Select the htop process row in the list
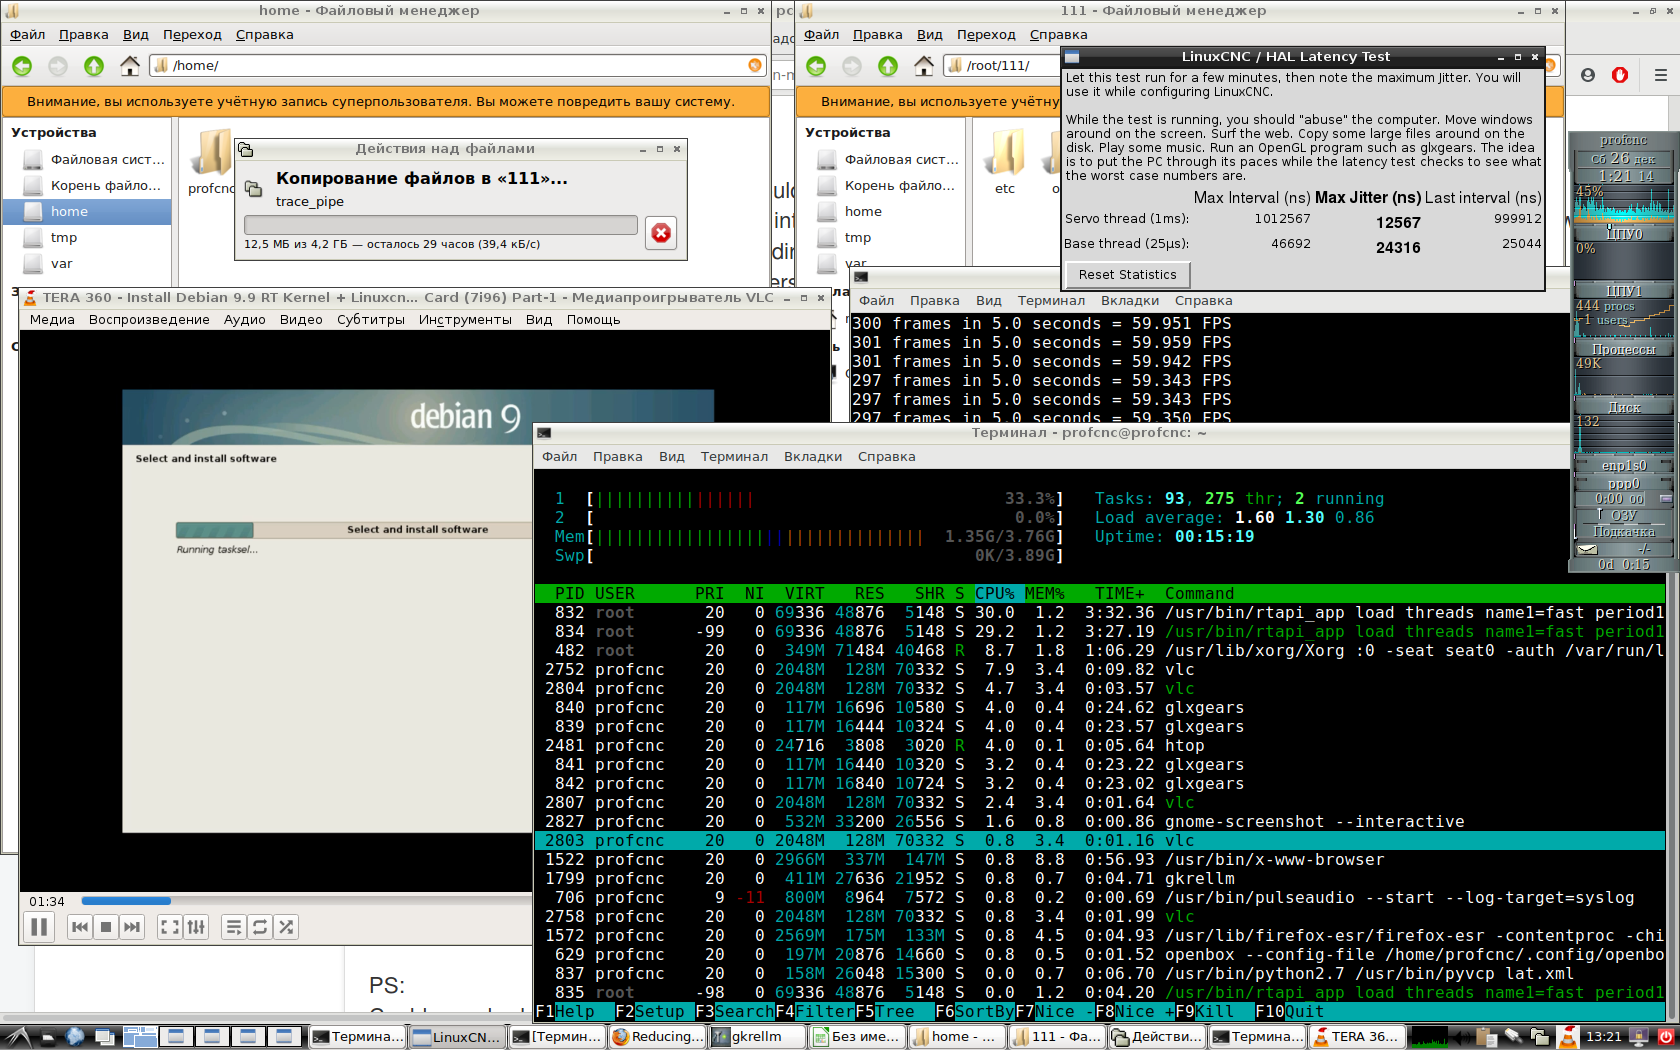 click(x=1100, y=746)
